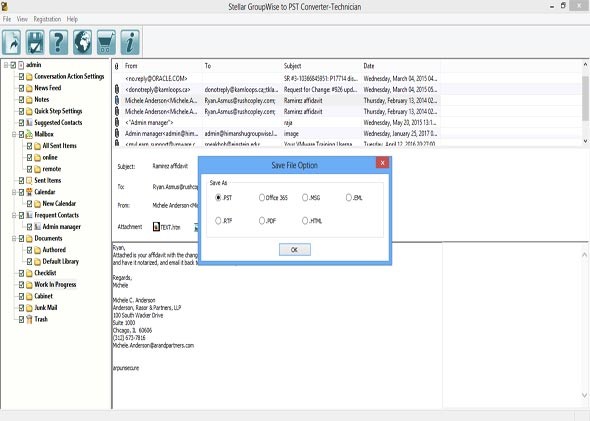Choose the .PDF save format
590x421 pixels.
click(x=262, y=221)
